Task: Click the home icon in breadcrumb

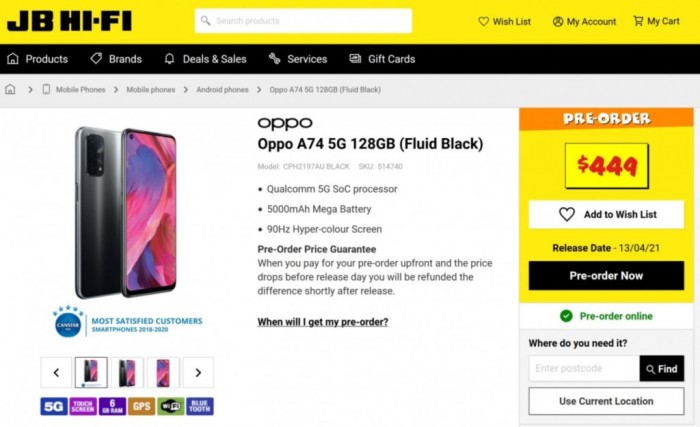Action: (11, 89)
